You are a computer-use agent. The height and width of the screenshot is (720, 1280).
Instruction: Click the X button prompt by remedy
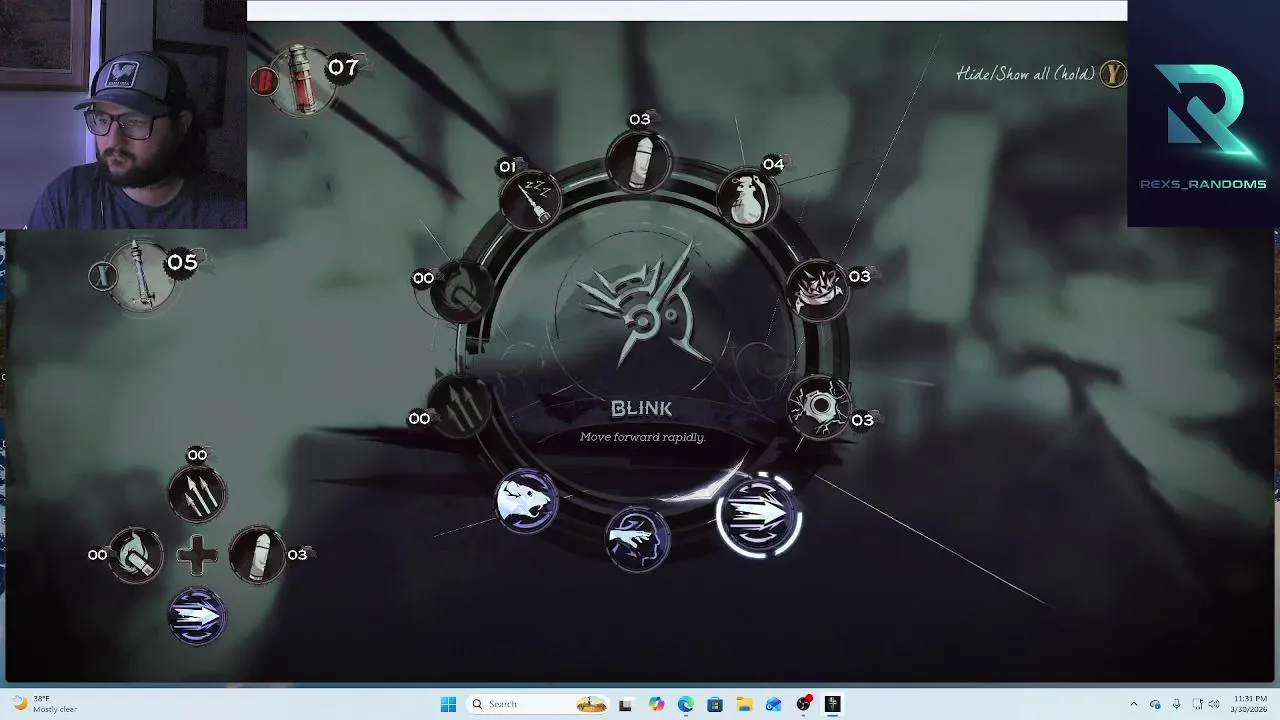click(102, 275)
